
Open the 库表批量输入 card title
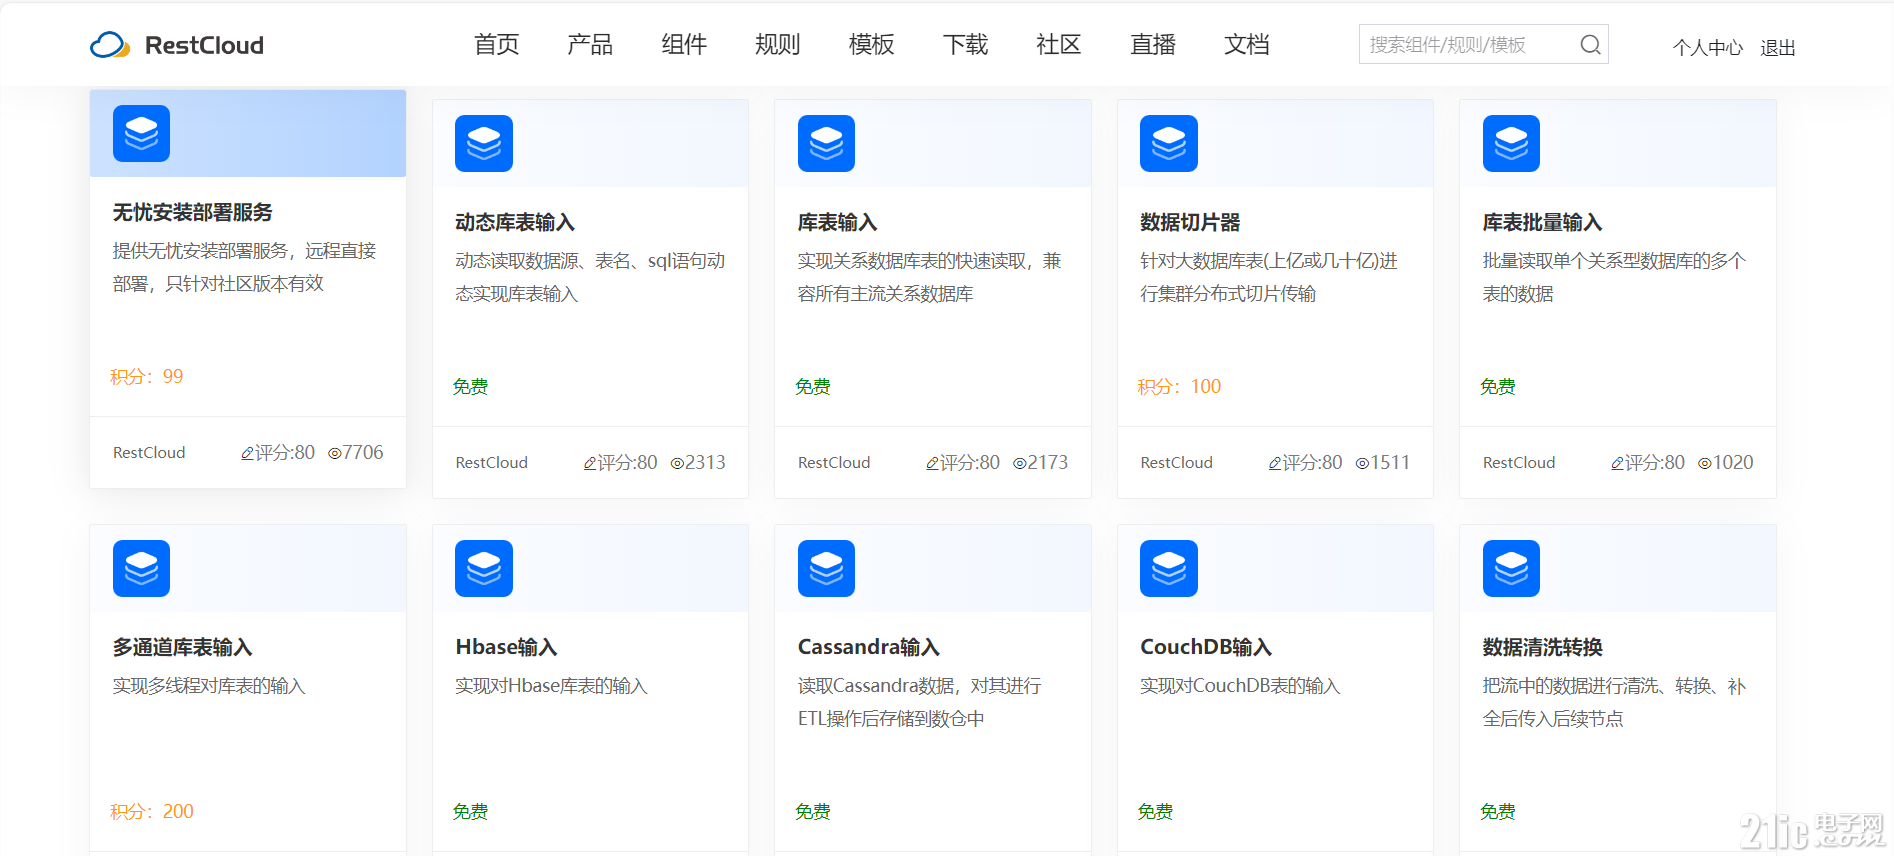(x=1543, y=222)
